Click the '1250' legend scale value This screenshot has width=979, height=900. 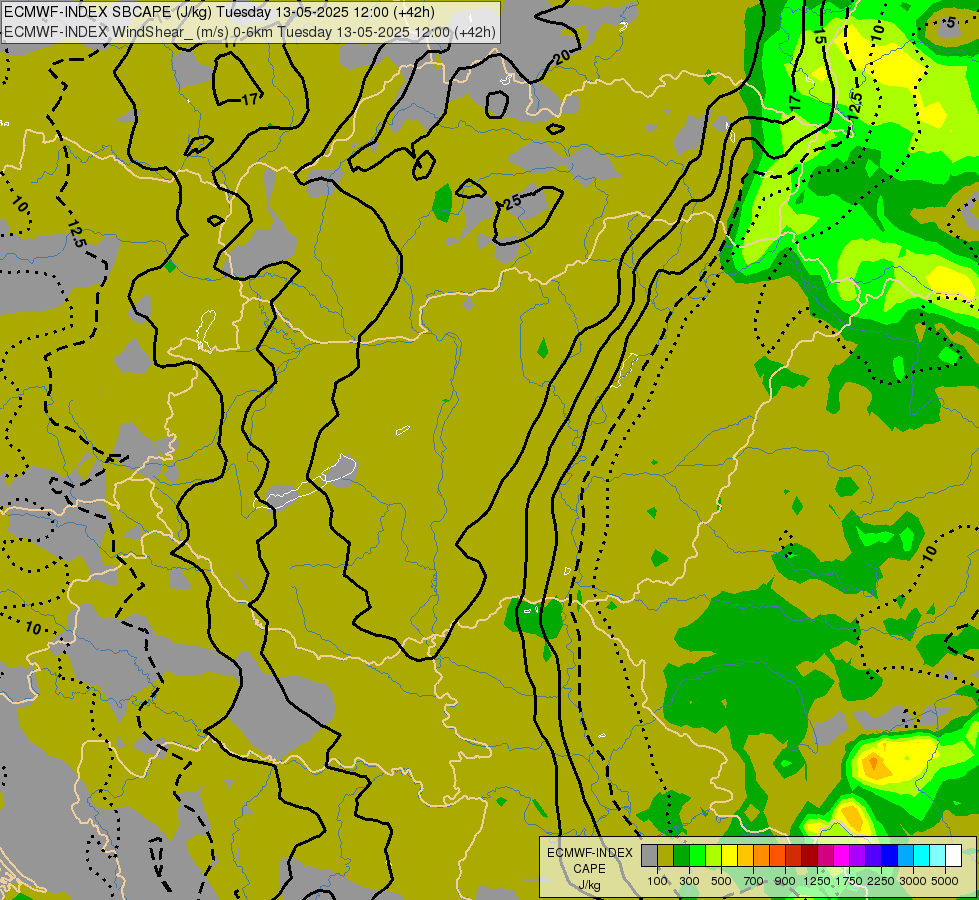point(817,881)
